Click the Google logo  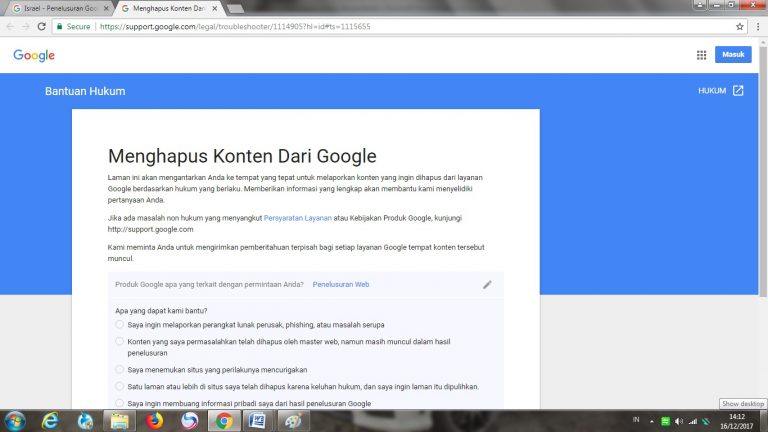(34, 55)
